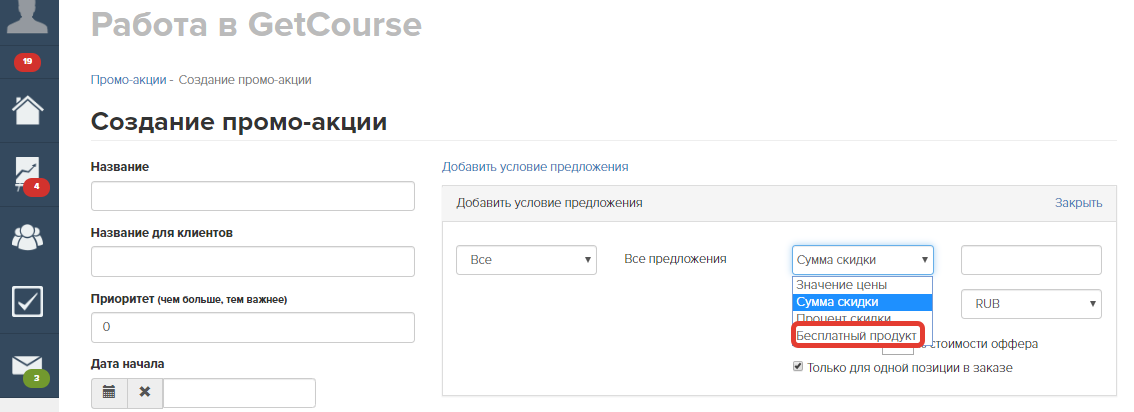
Task: Click the 'Работа в GetCourse' title
Action: click(x=256, y=24)
